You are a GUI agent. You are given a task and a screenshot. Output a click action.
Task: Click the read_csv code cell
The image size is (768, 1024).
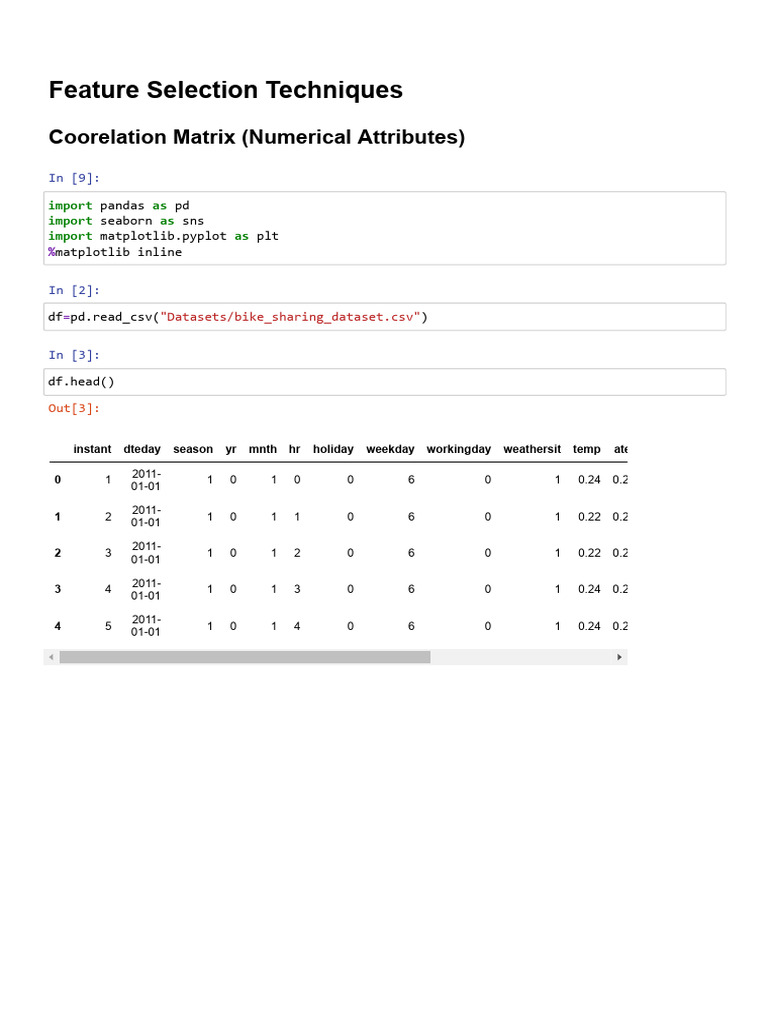[385, 317]
